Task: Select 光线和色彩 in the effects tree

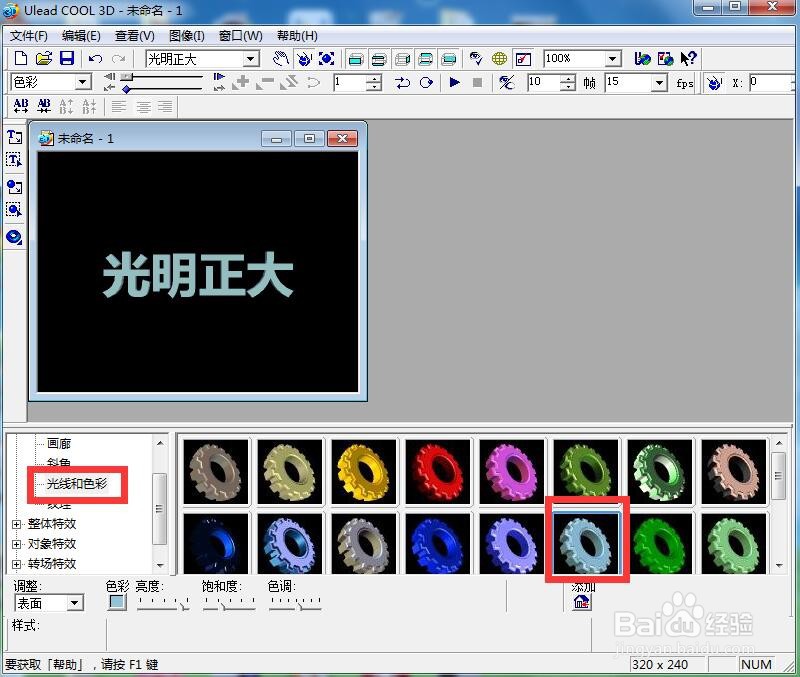Action: point(77,483)
